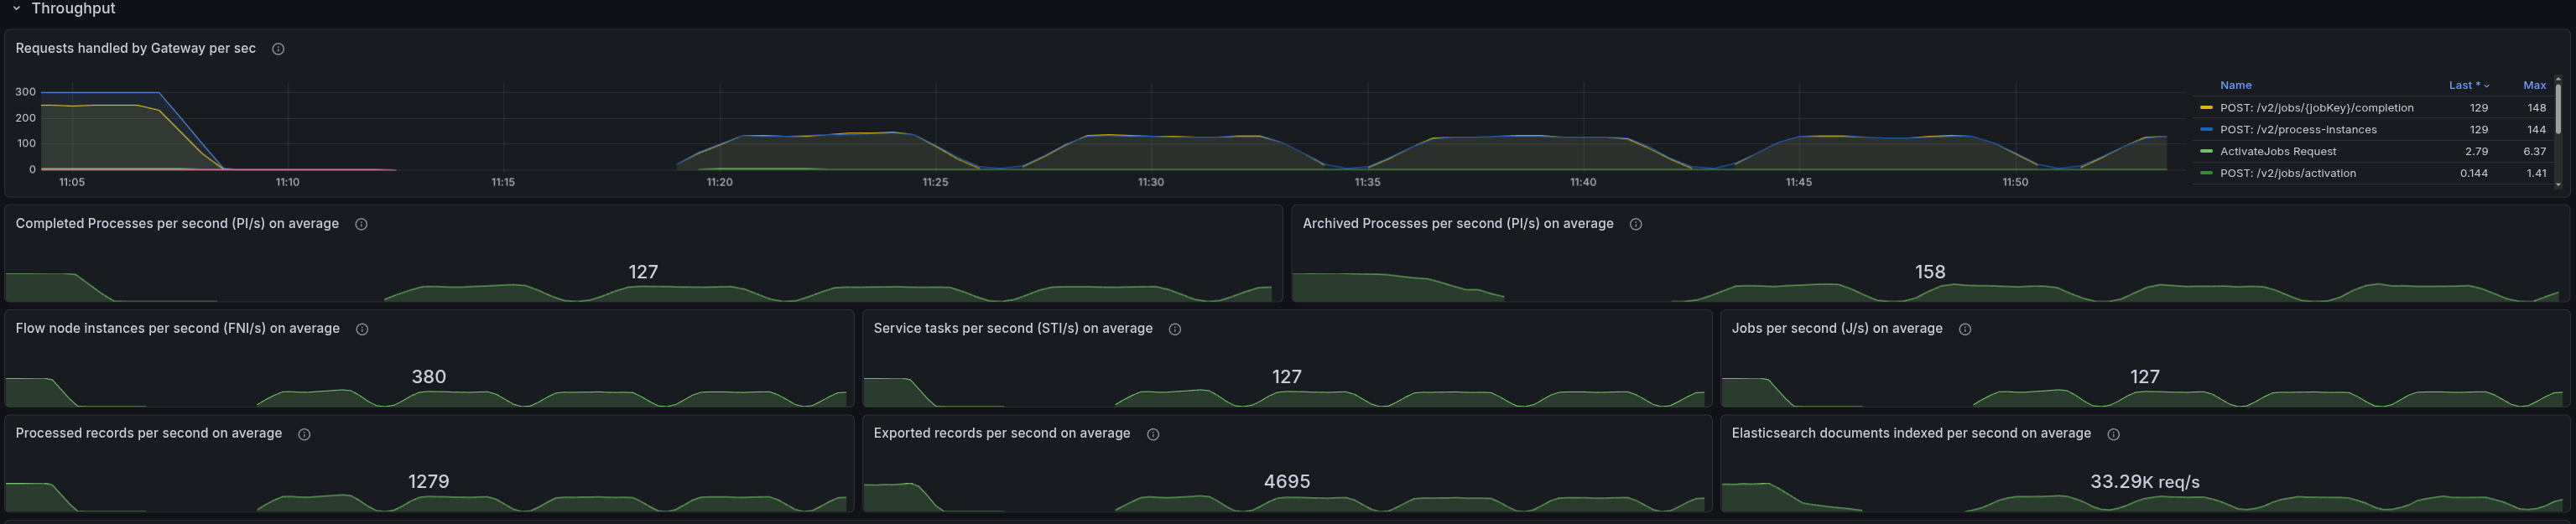This screenshot has width=2576, height=524.
Task: Click the legend scrollbar down arrow
Action: [2558, 184]
